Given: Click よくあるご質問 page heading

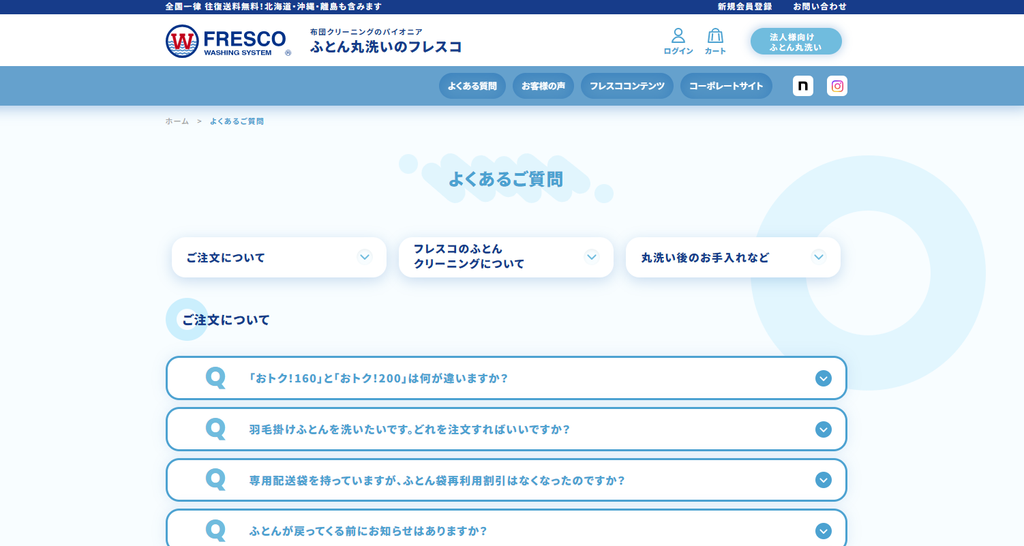Looking at the screenshot, I should click(x=506, y=179).
